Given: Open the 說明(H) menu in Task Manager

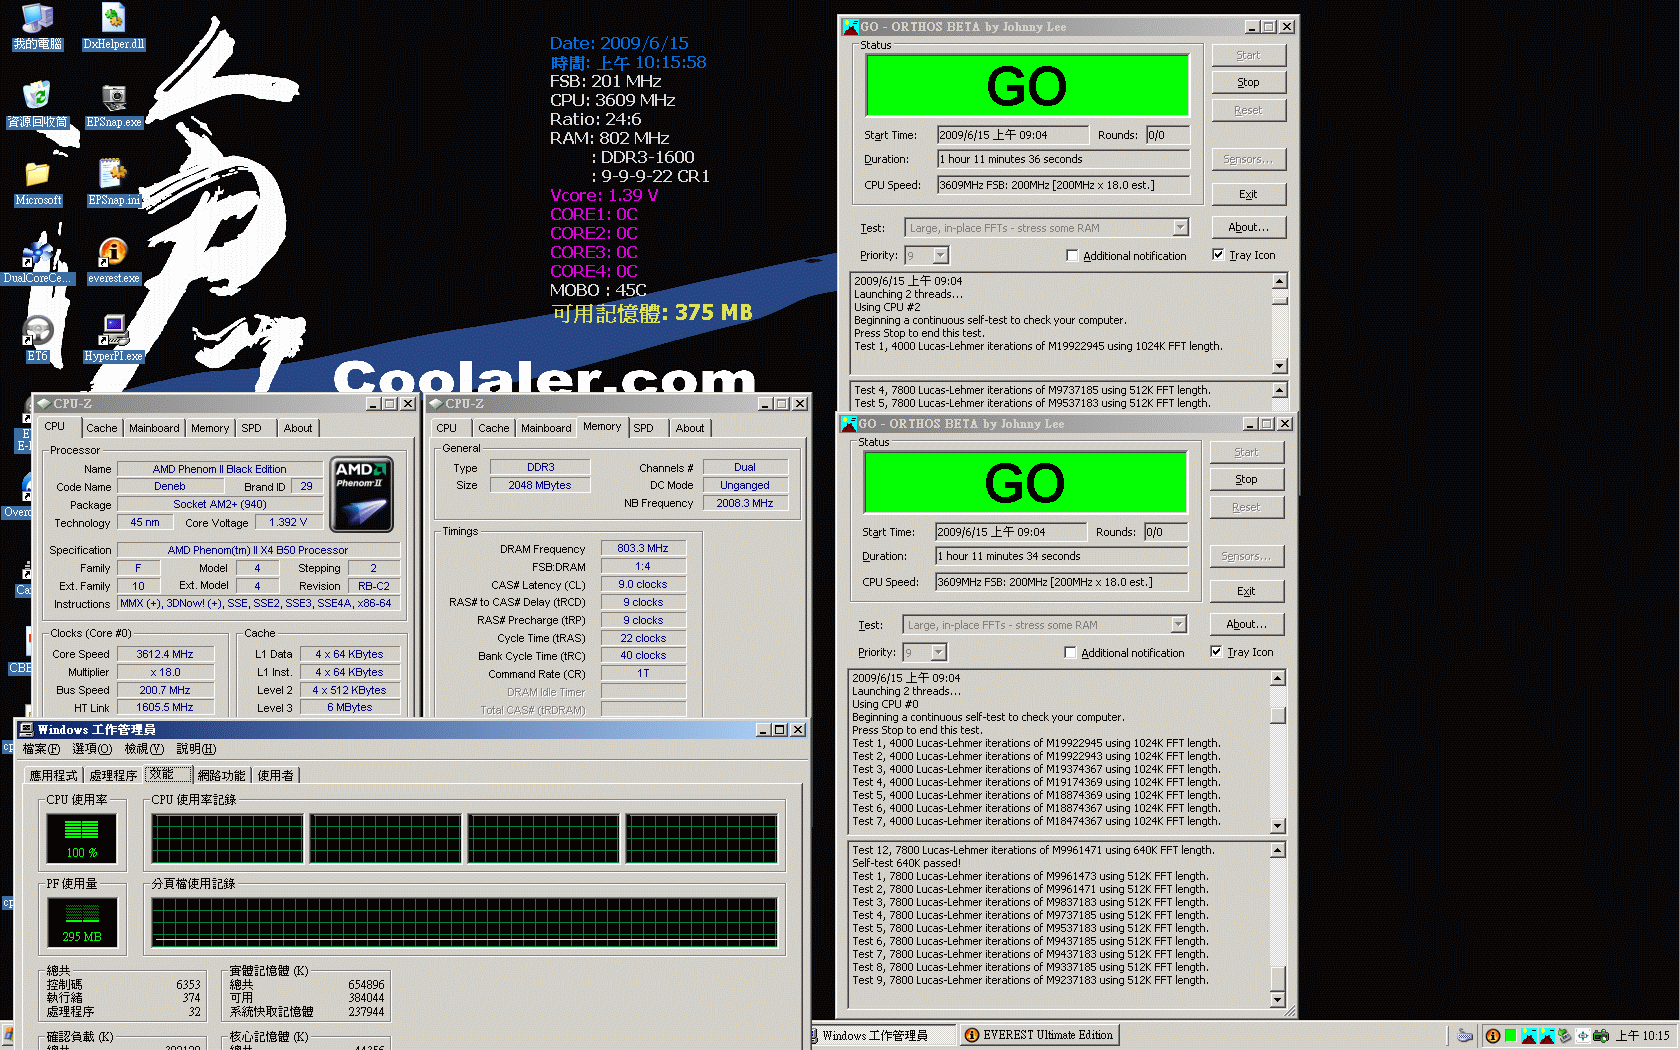Looking at the screenshot, I should coord(196,749).
